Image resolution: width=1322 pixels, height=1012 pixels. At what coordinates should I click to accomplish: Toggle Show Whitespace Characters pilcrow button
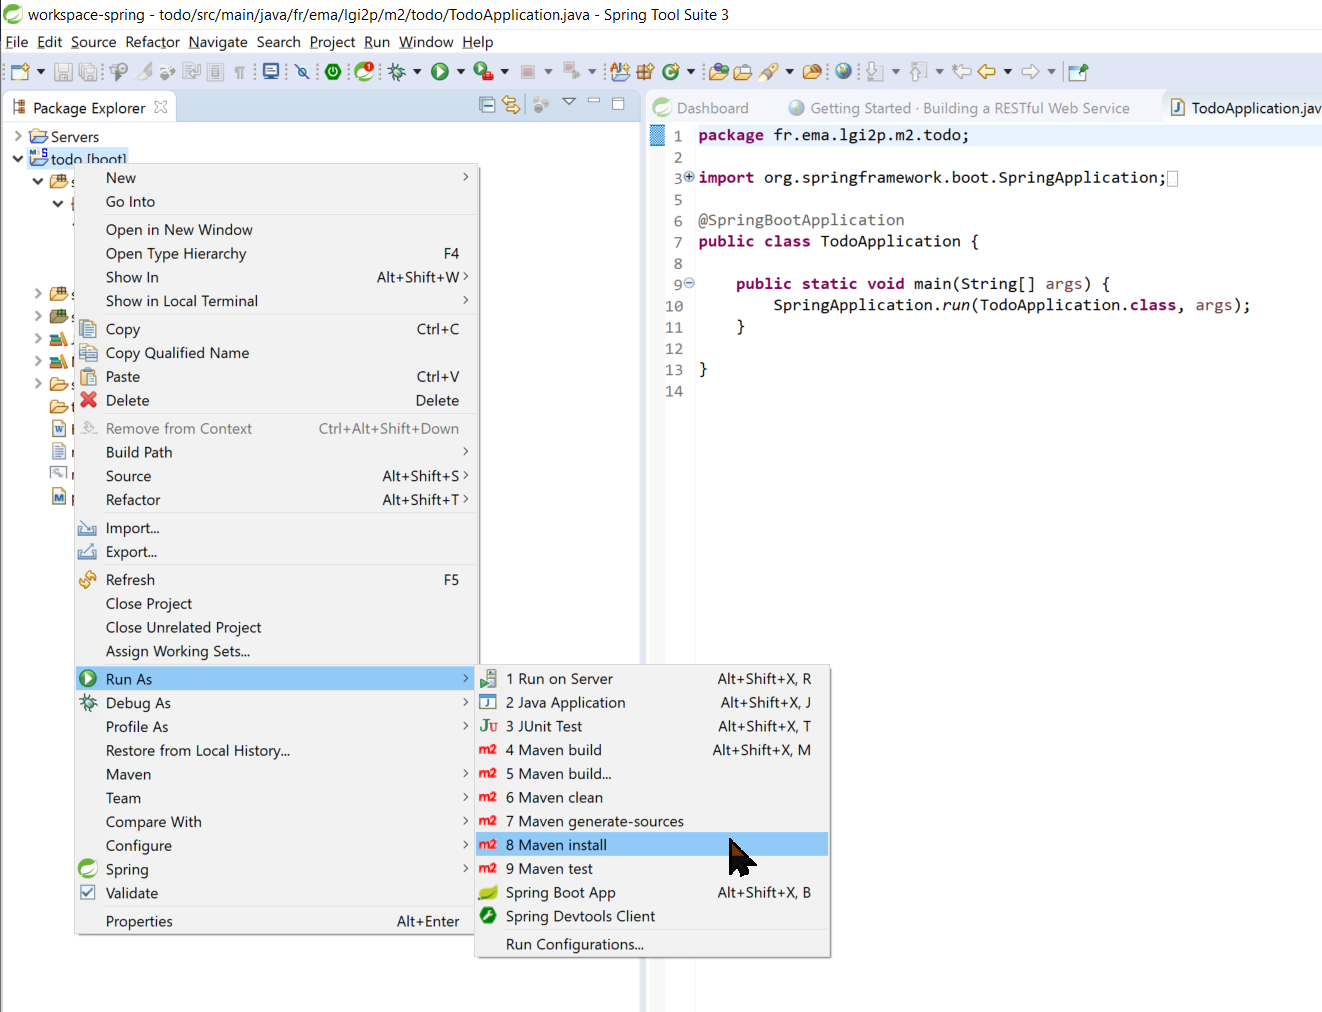click(240, 72)
